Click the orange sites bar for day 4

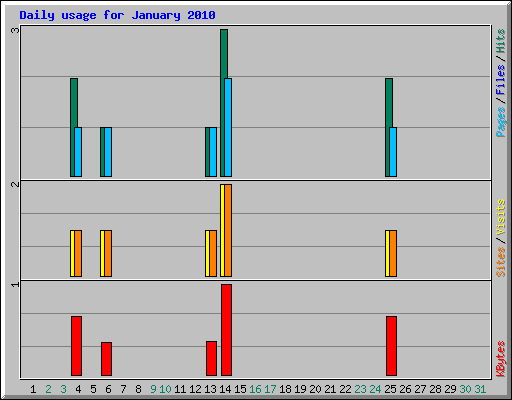[x=78, y=253]
